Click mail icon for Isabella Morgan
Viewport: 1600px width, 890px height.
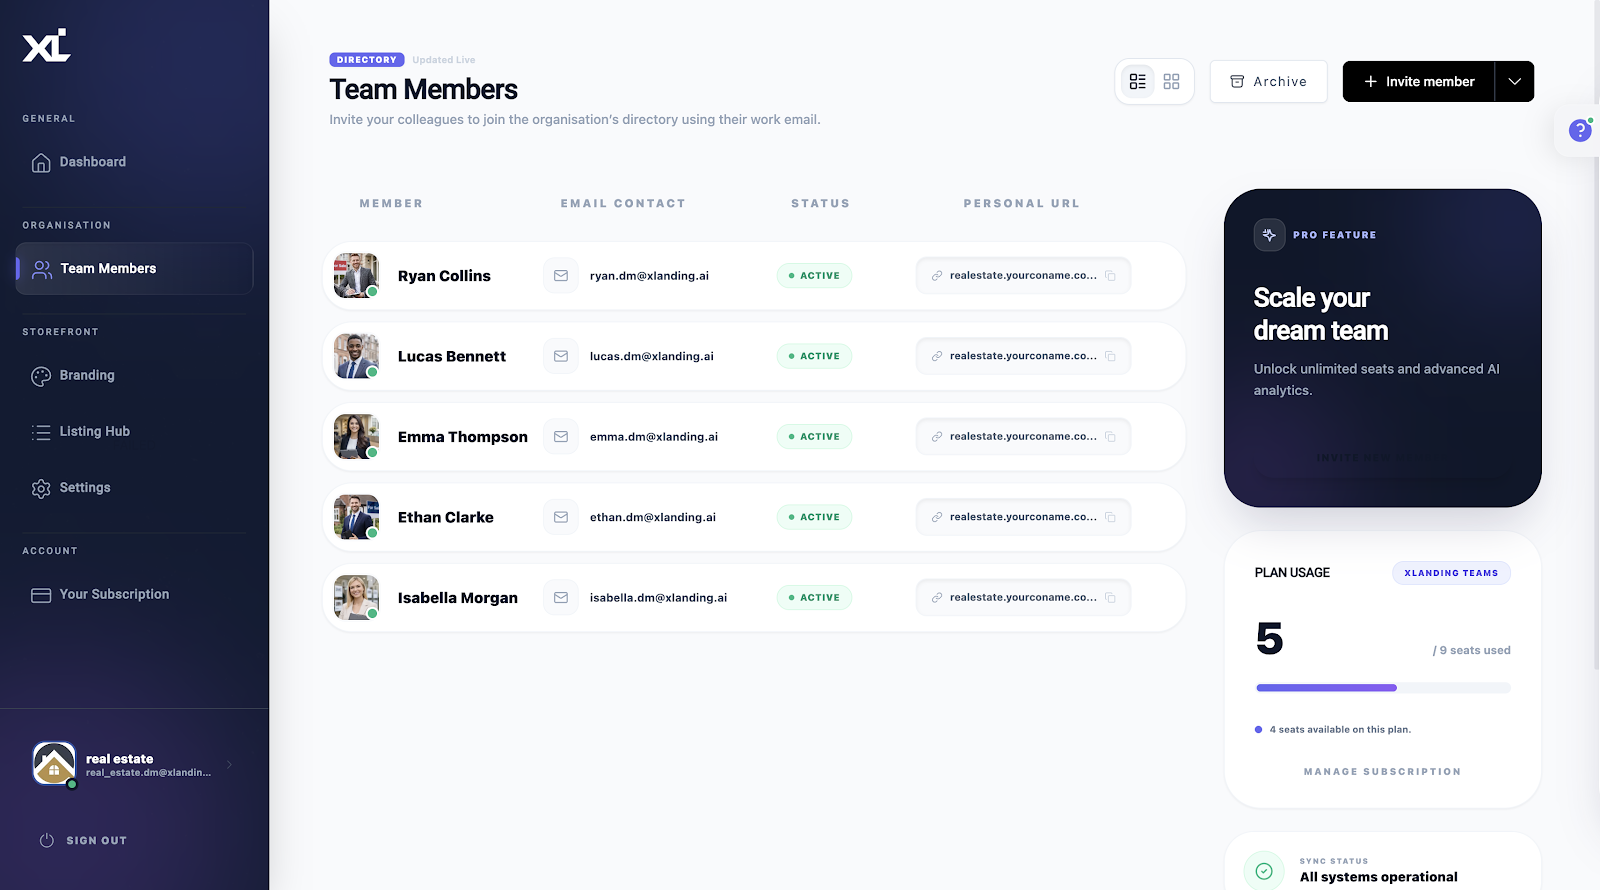click(x=561, y=598)
